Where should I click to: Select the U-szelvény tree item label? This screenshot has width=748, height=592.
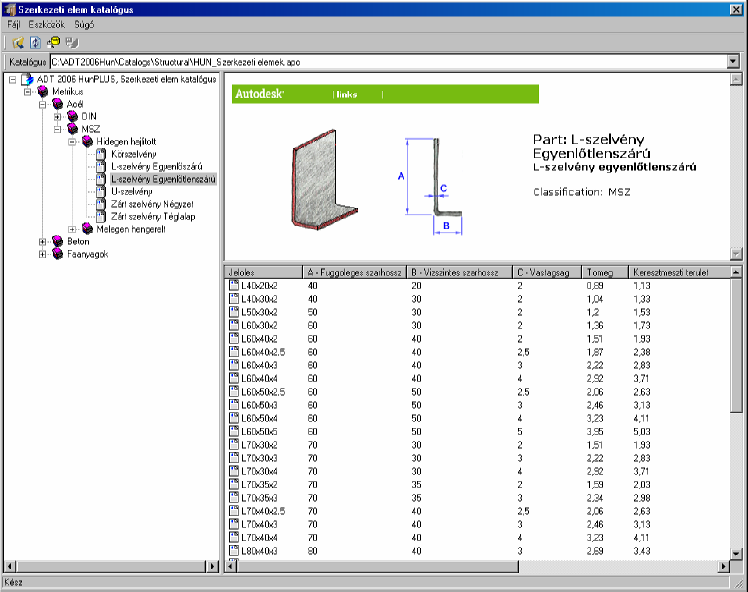pyautogui.click(x=132, y=191)
